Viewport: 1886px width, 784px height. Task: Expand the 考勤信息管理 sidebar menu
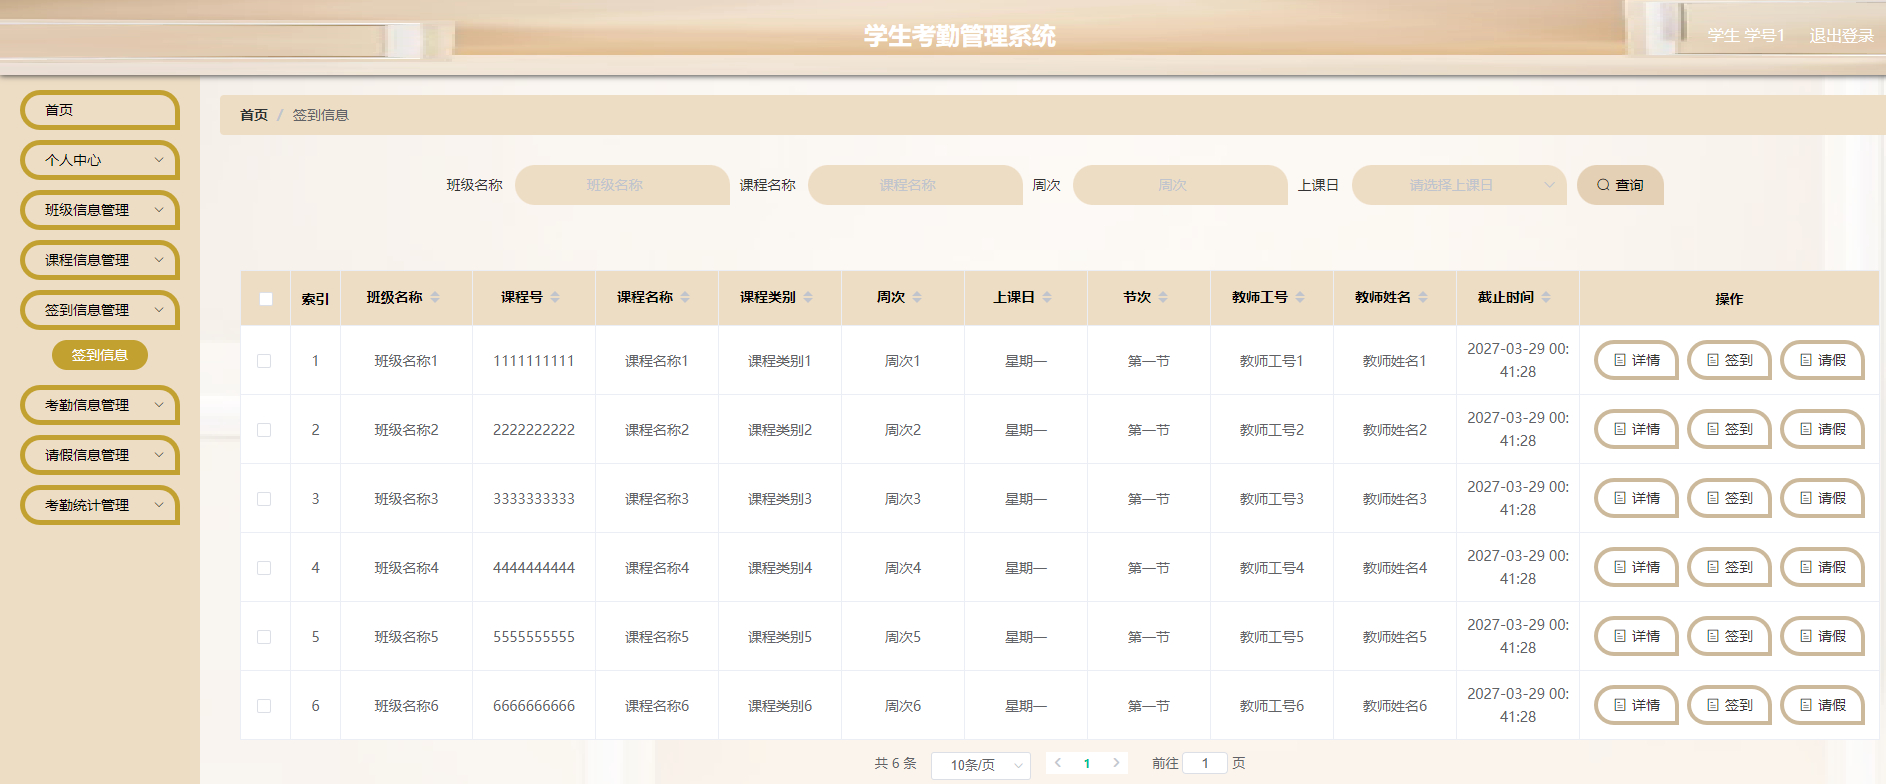click(x=100, y=405)
